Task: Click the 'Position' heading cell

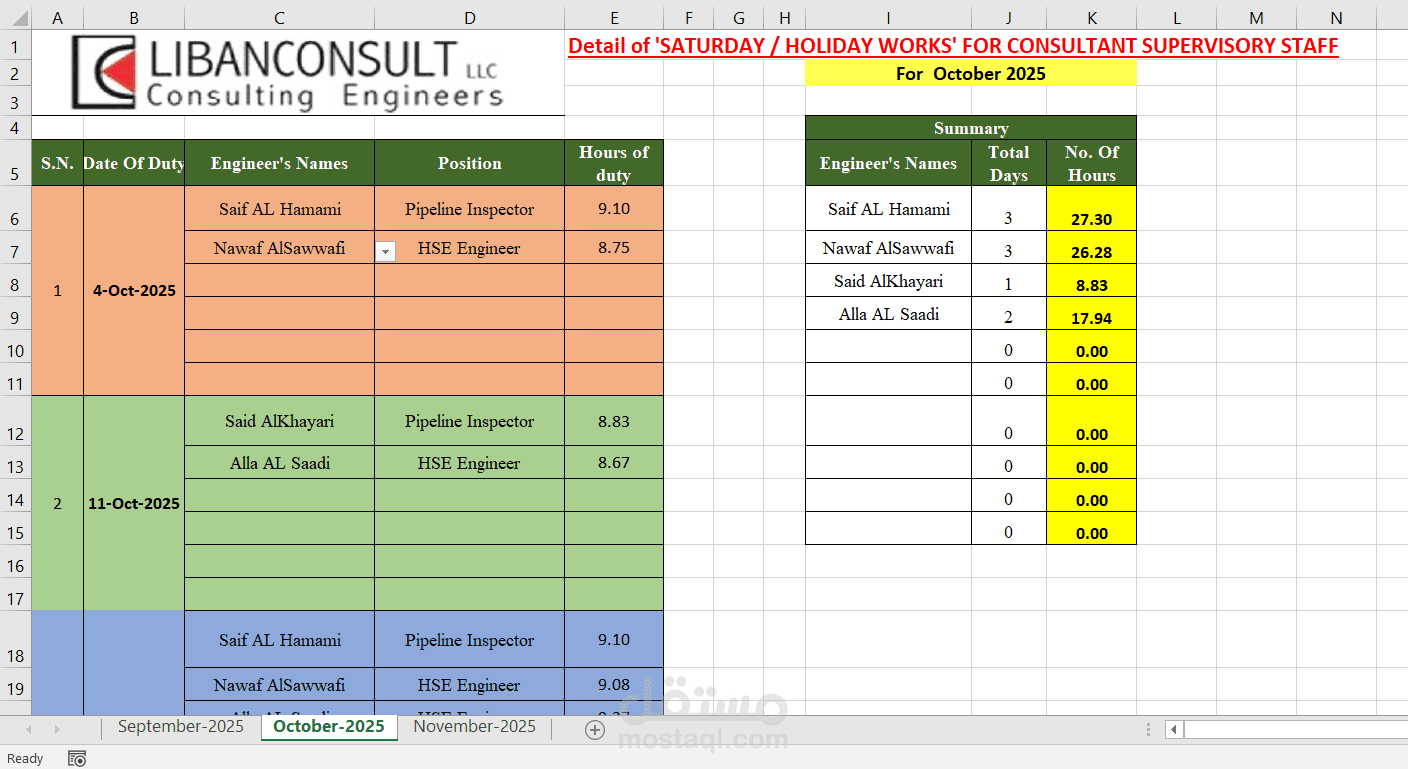Action: click(x=469, y=163)
